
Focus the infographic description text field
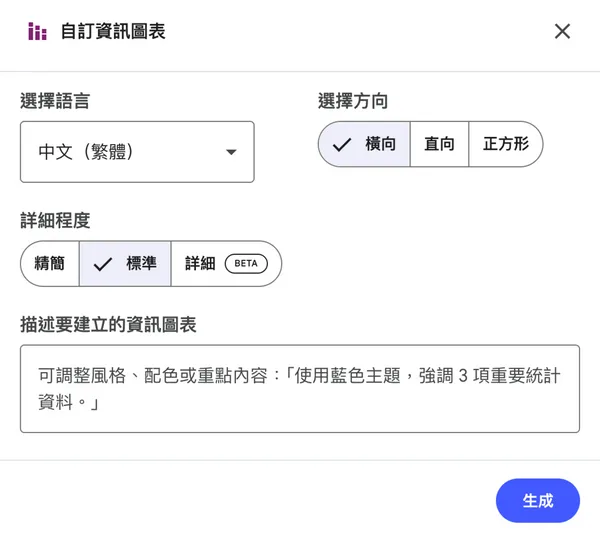[x=299, y=388]
